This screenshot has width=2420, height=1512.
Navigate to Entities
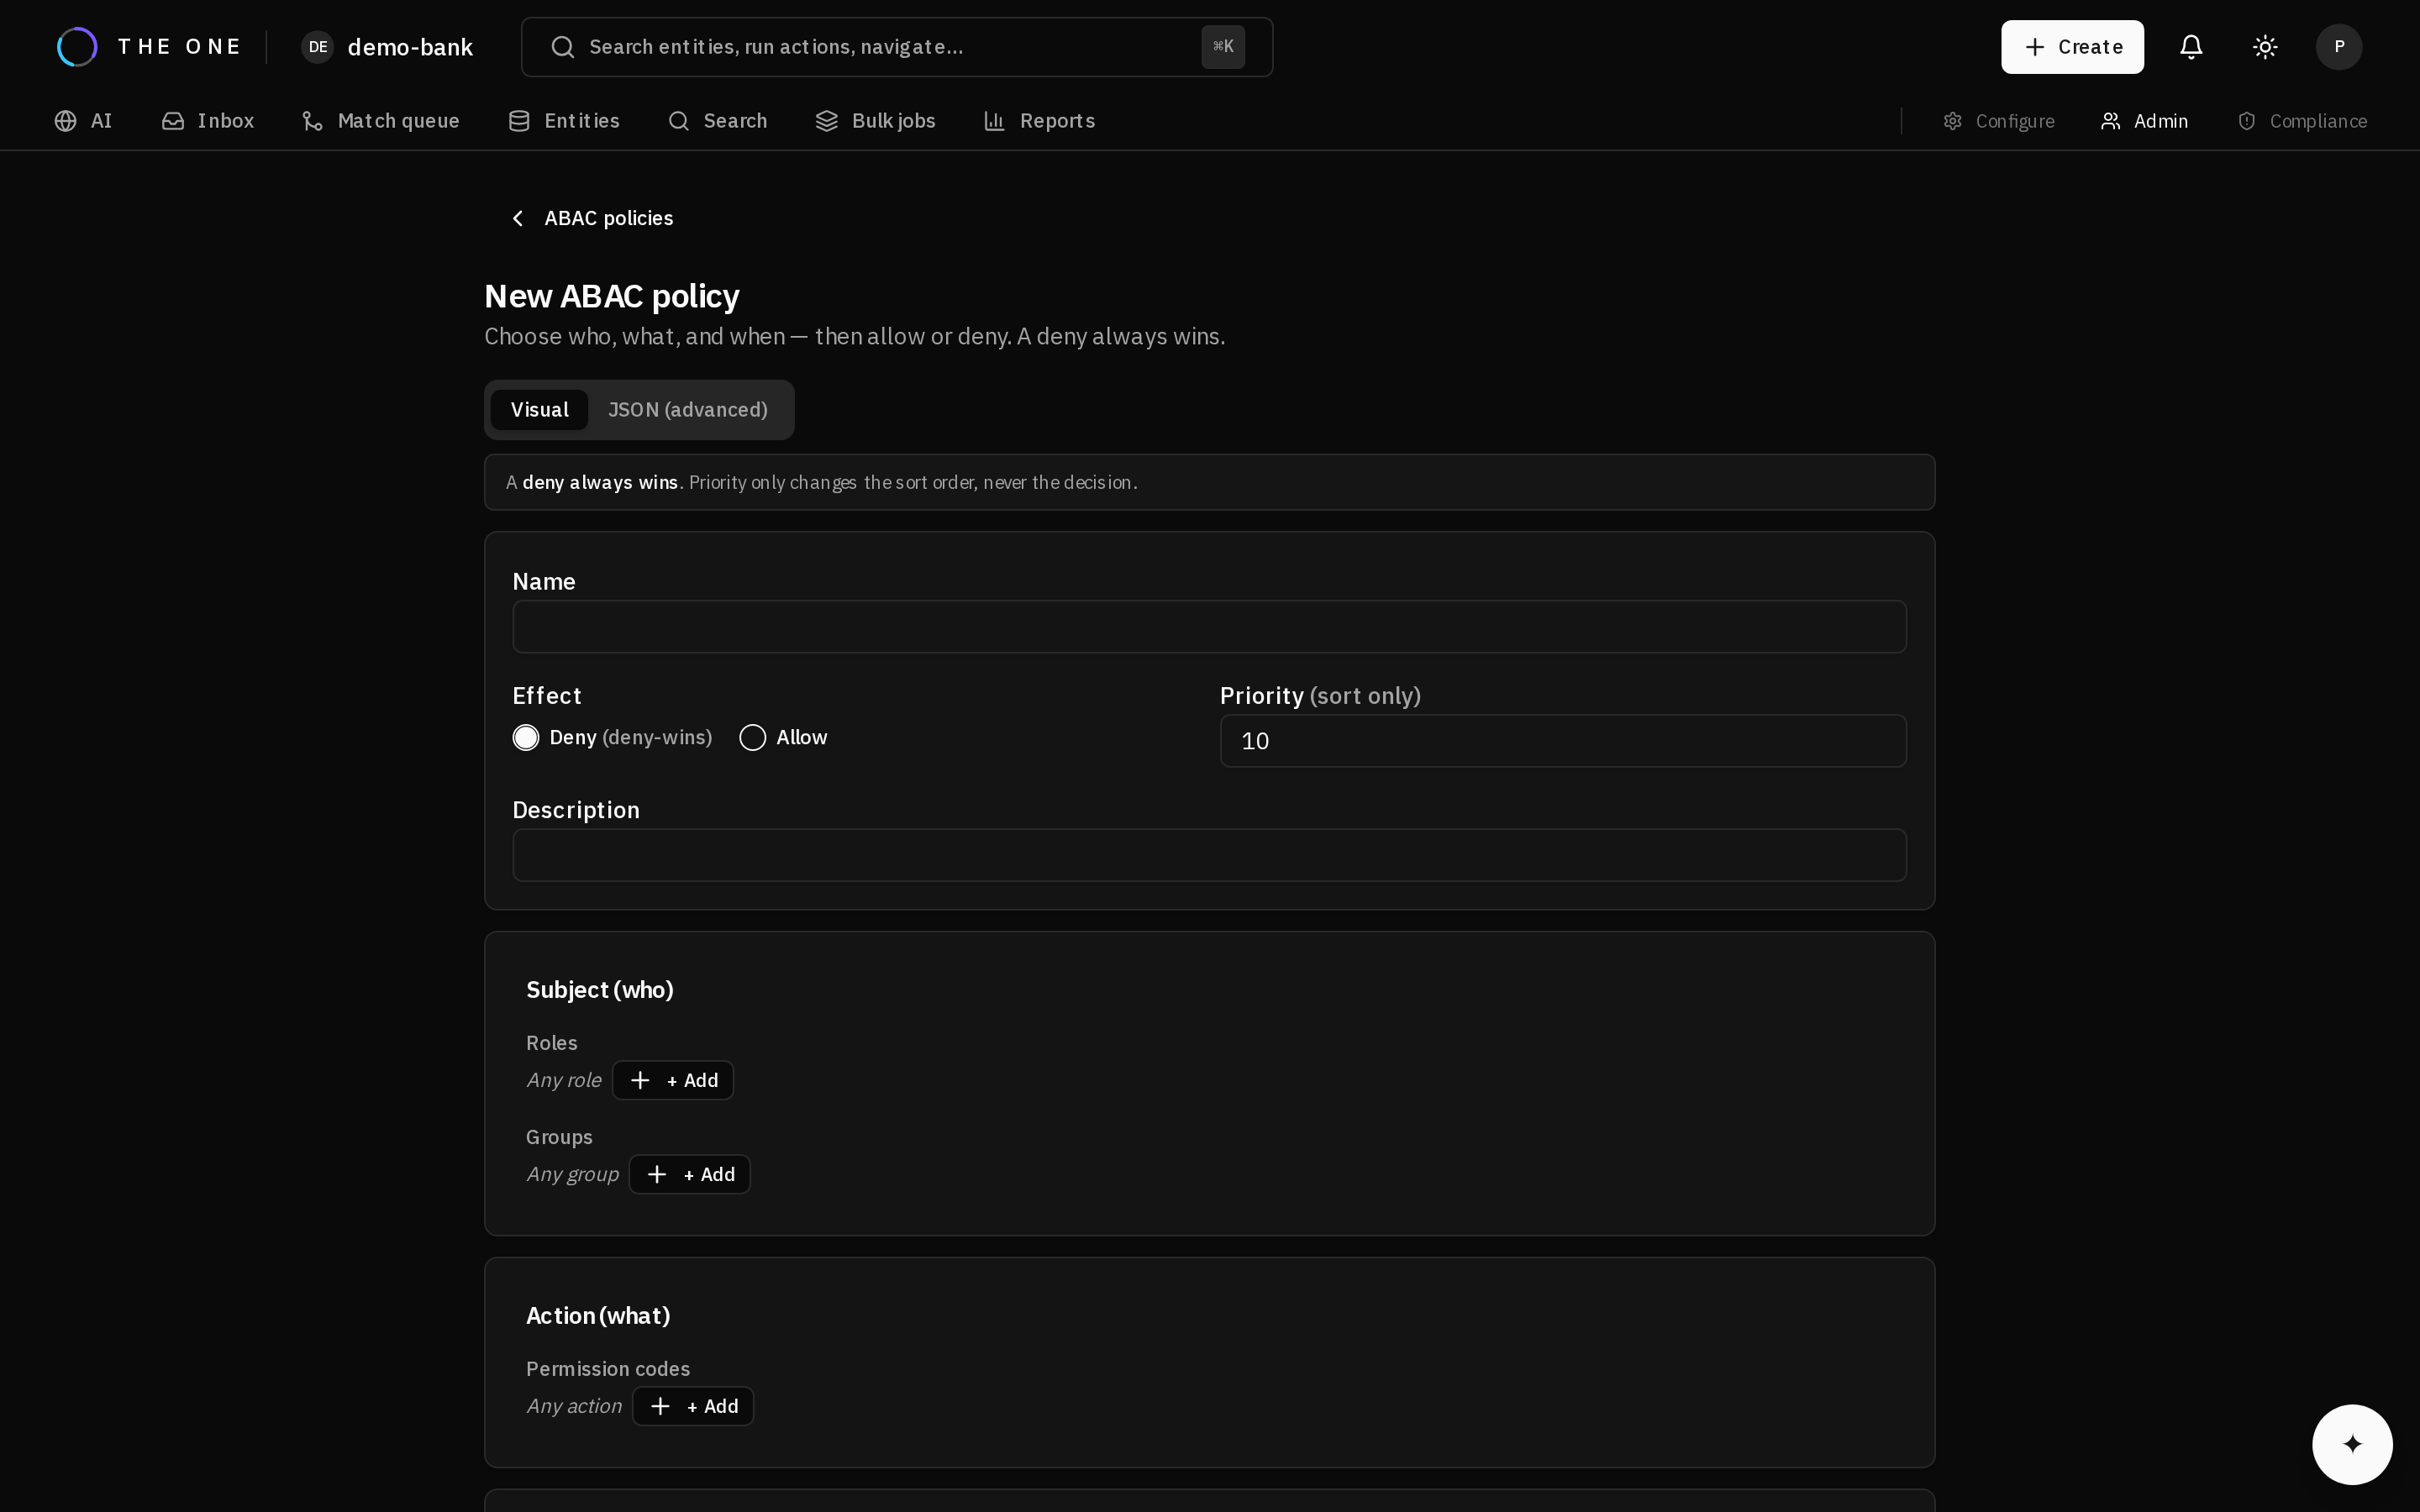(564, 121)
